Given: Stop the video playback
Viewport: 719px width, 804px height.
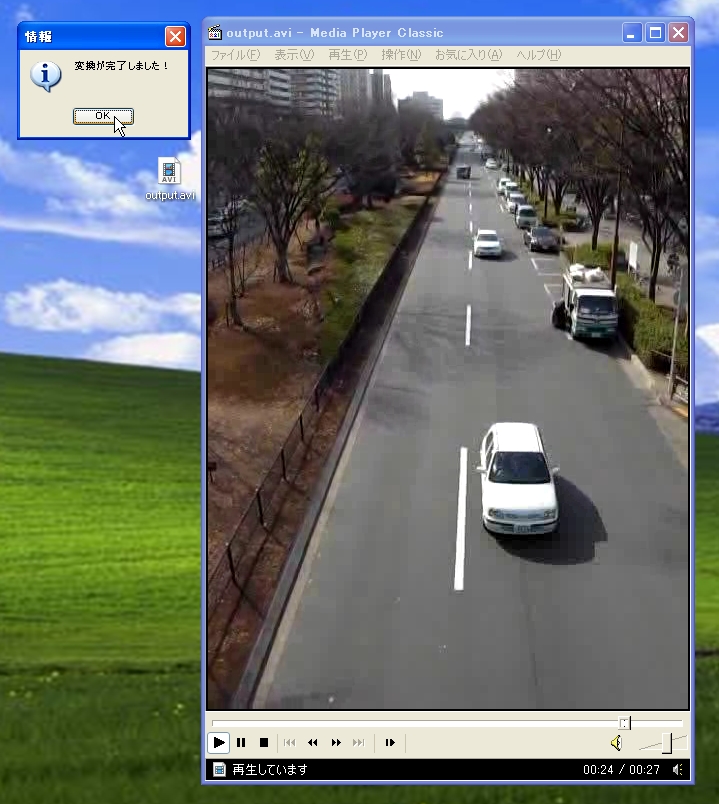Looking at the screenshot, I should point(264,742).
